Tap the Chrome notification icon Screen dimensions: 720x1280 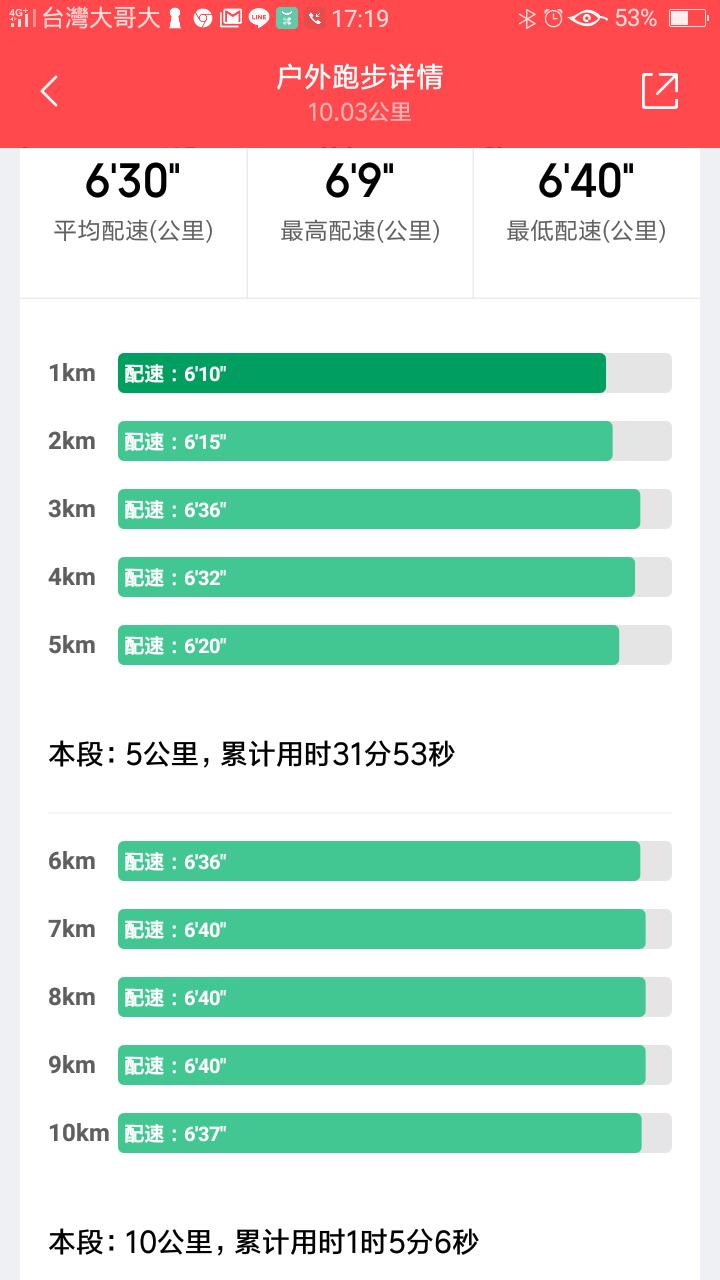pyautogui.click(x=203, y=18)
